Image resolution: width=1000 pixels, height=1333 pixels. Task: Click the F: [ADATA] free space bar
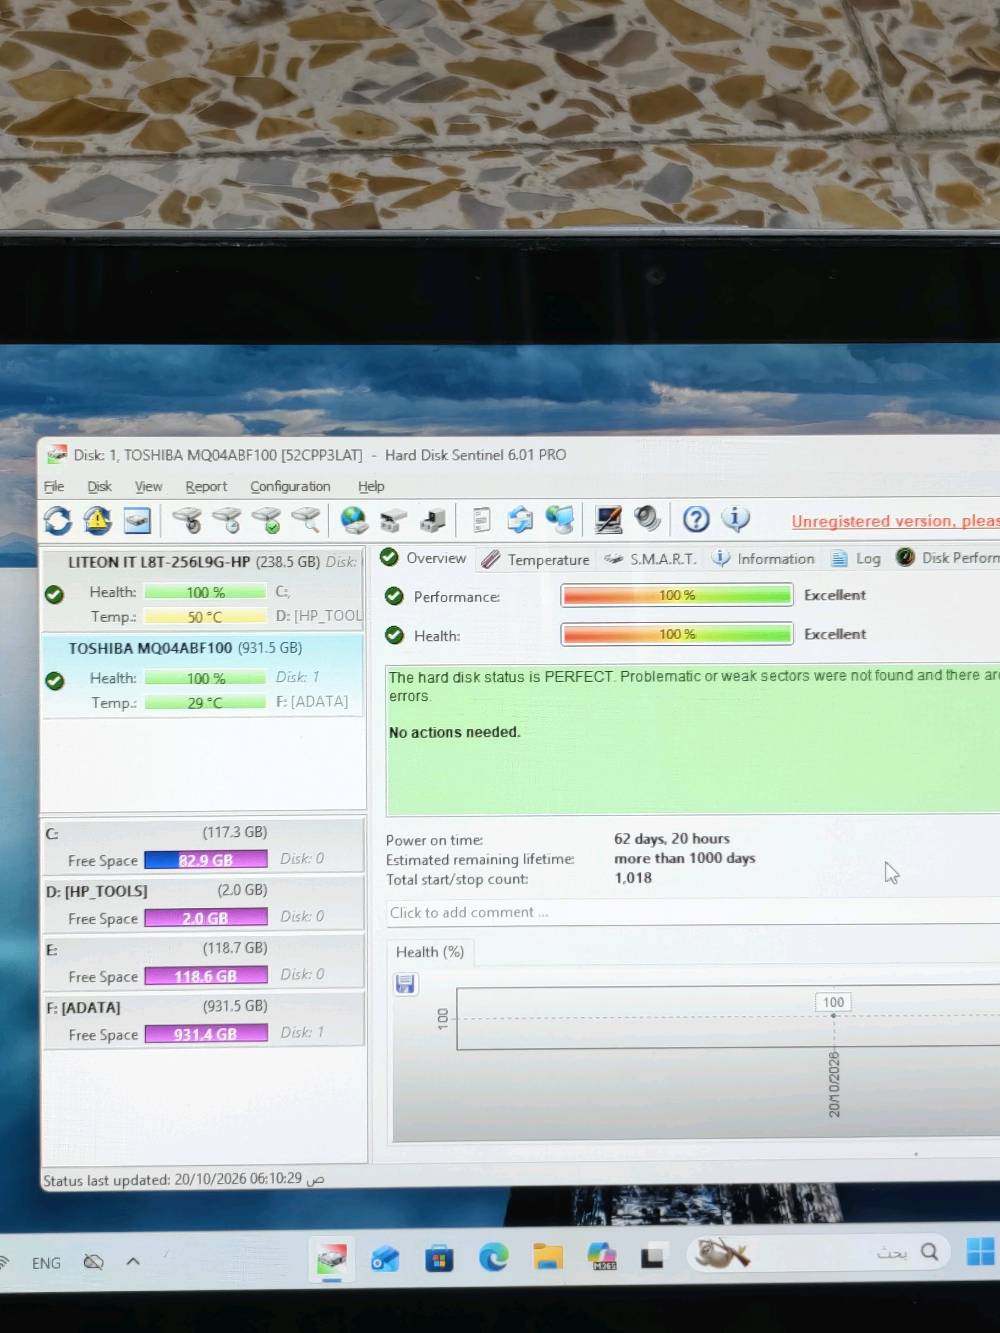tap(206, 1034)
